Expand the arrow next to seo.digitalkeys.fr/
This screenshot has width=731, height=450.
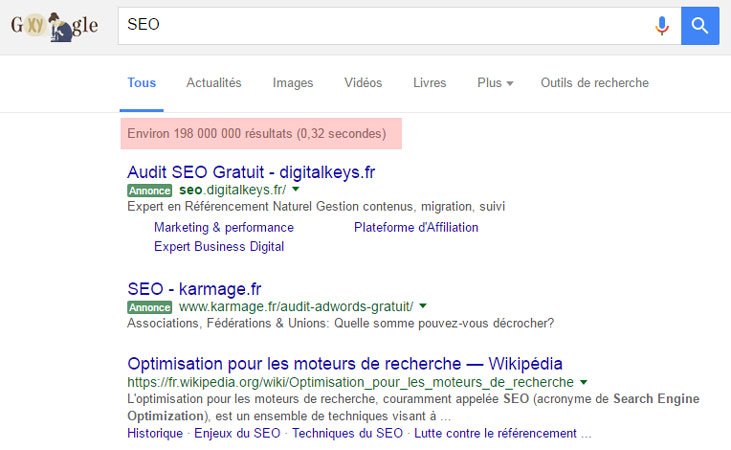pyautogui.click(x=296, y=189)
